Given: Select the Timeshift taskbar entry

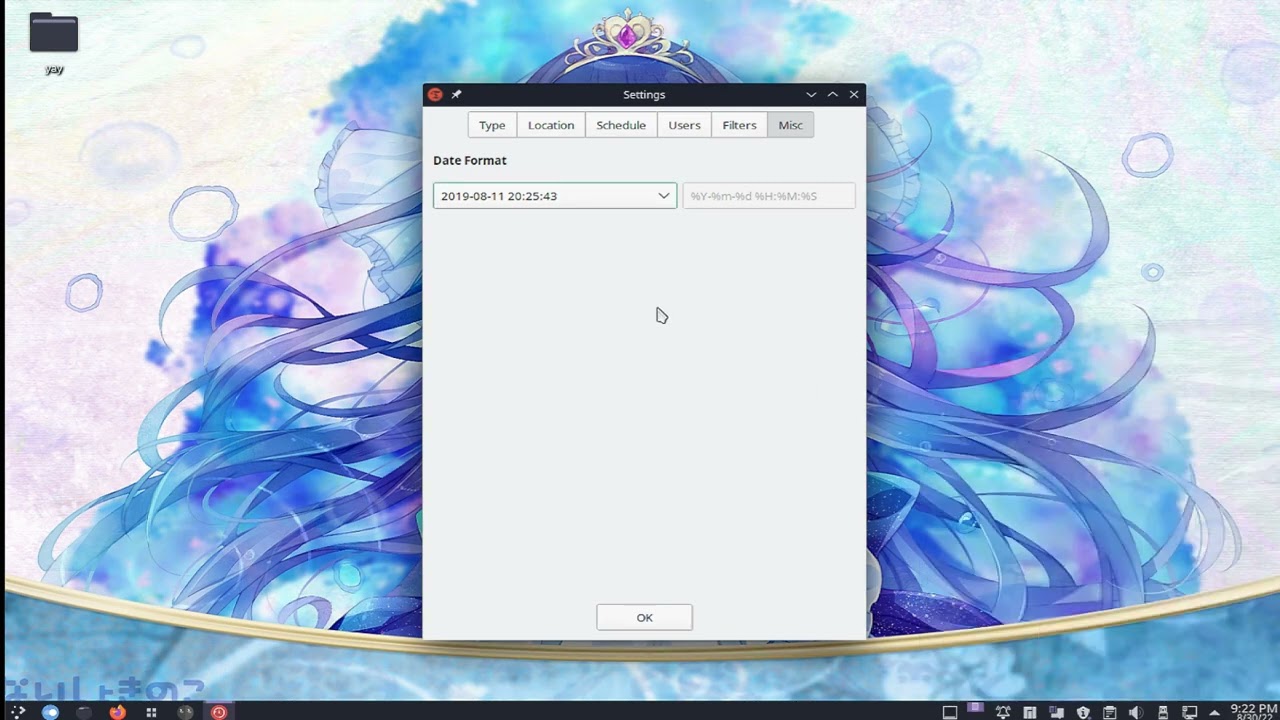Looking at the screenshot, I should pyautogui.click(x=219, y=712).
